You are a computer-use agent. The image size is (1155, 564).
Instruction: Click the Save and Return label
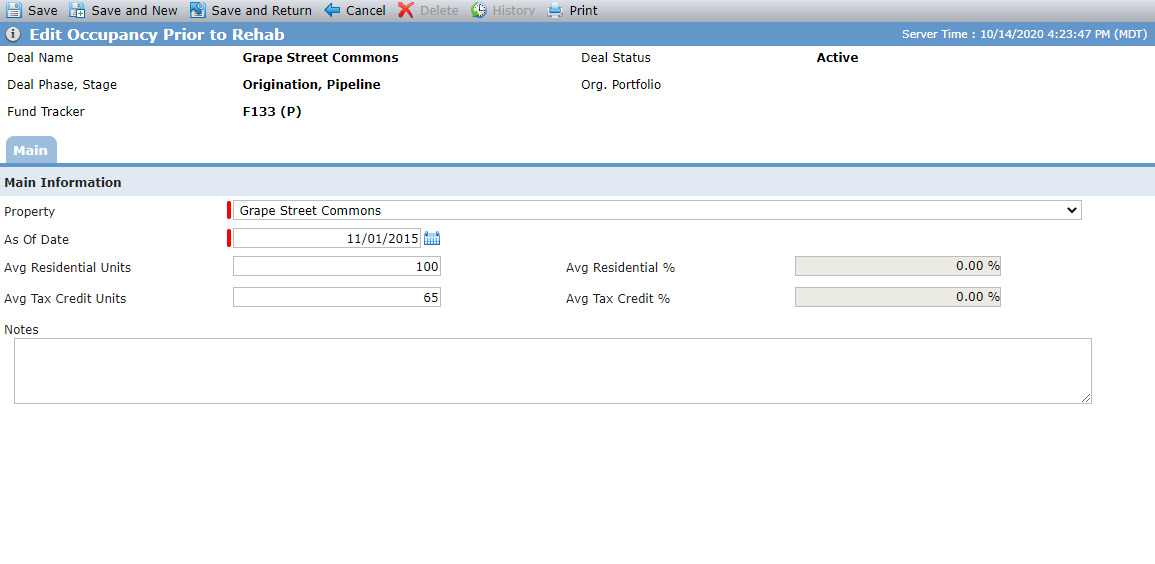pyautogui.click(x=261, y=11)
